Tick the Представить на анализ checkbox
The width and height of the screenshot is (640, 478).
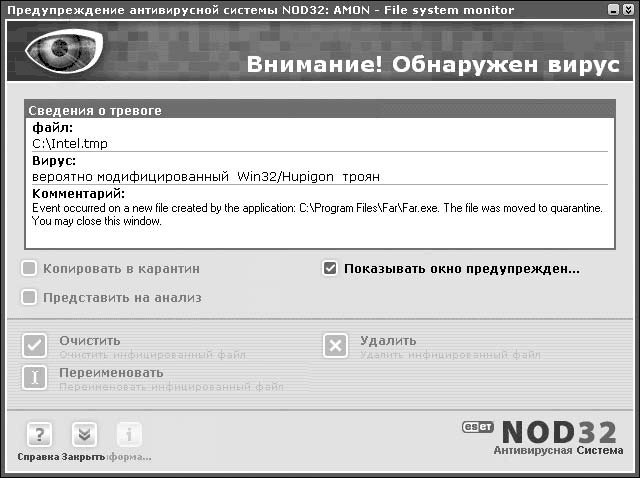click(x=30, y=297)
